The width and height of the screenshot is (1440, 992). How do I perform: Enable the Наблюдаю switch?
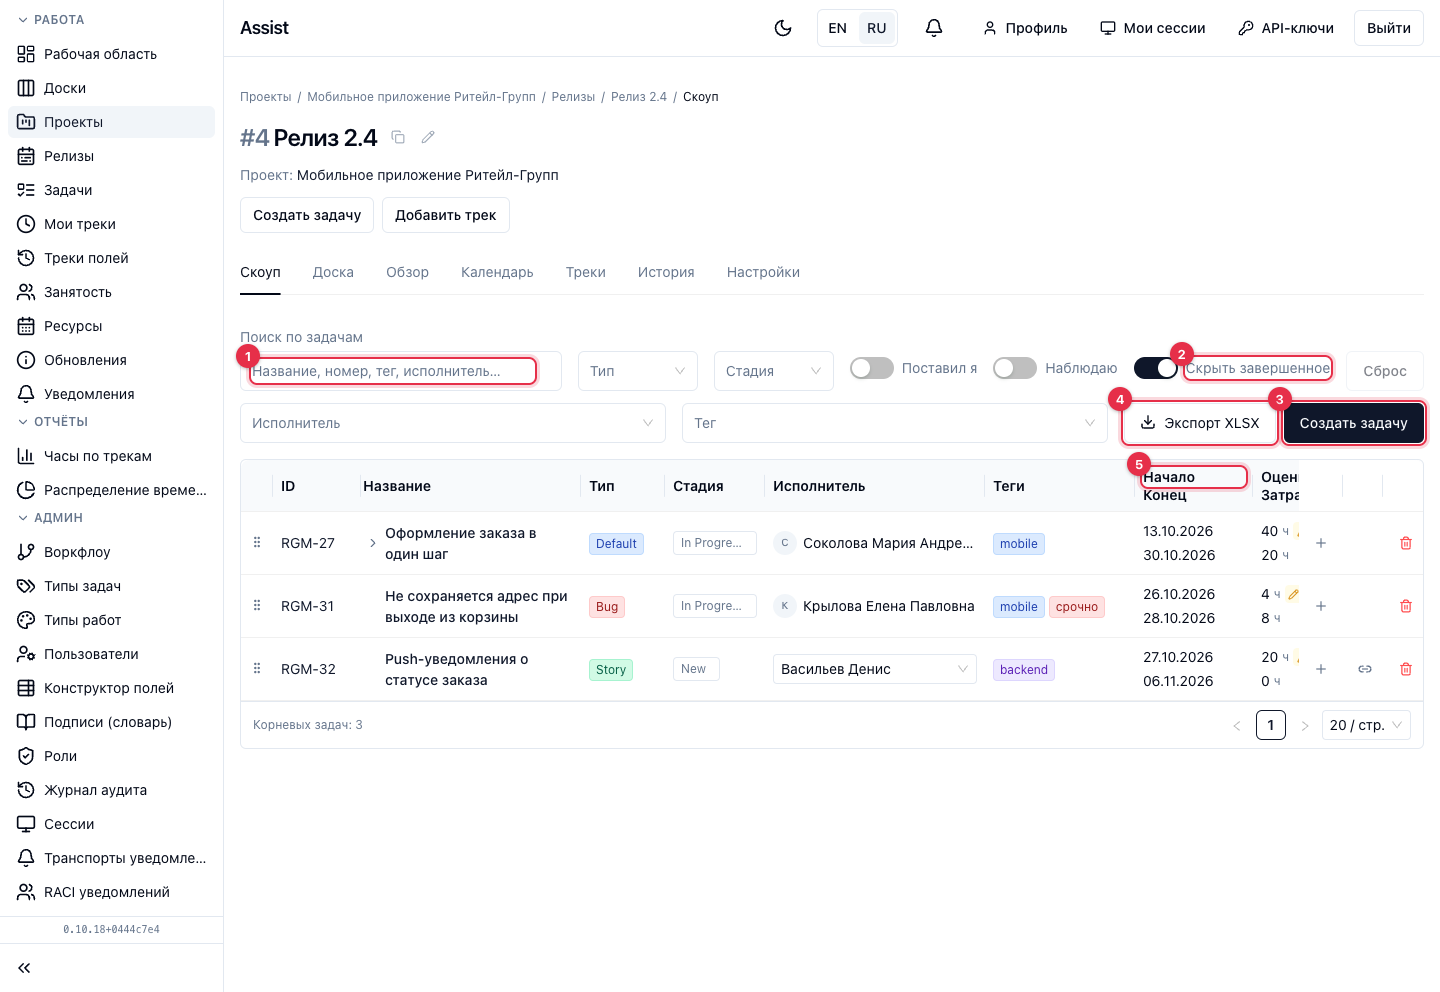point(1015,368)
